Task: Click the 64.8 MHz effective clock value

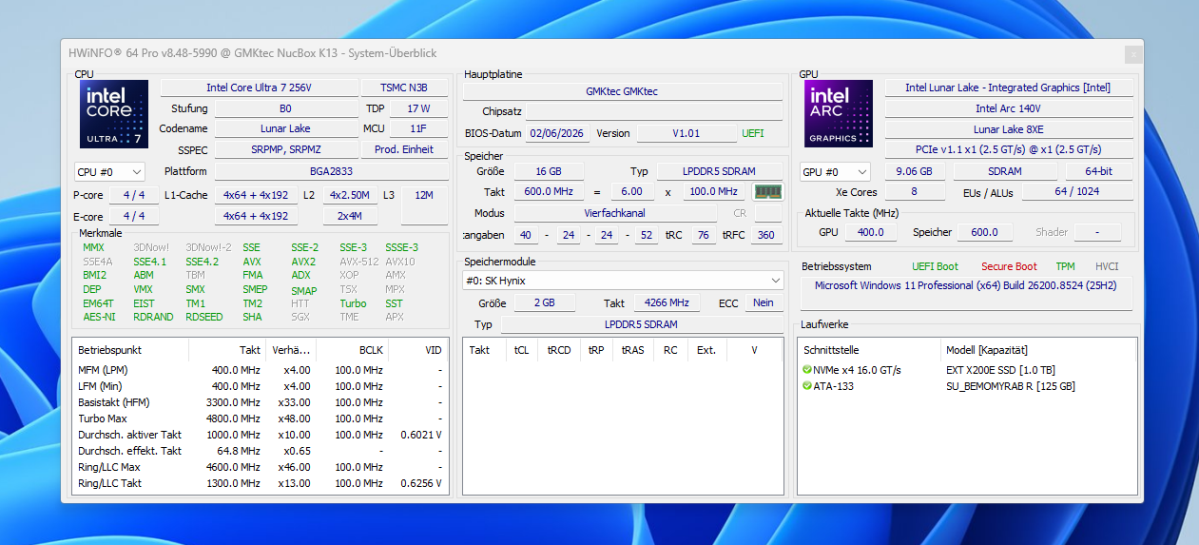Action: click(239, 451)
